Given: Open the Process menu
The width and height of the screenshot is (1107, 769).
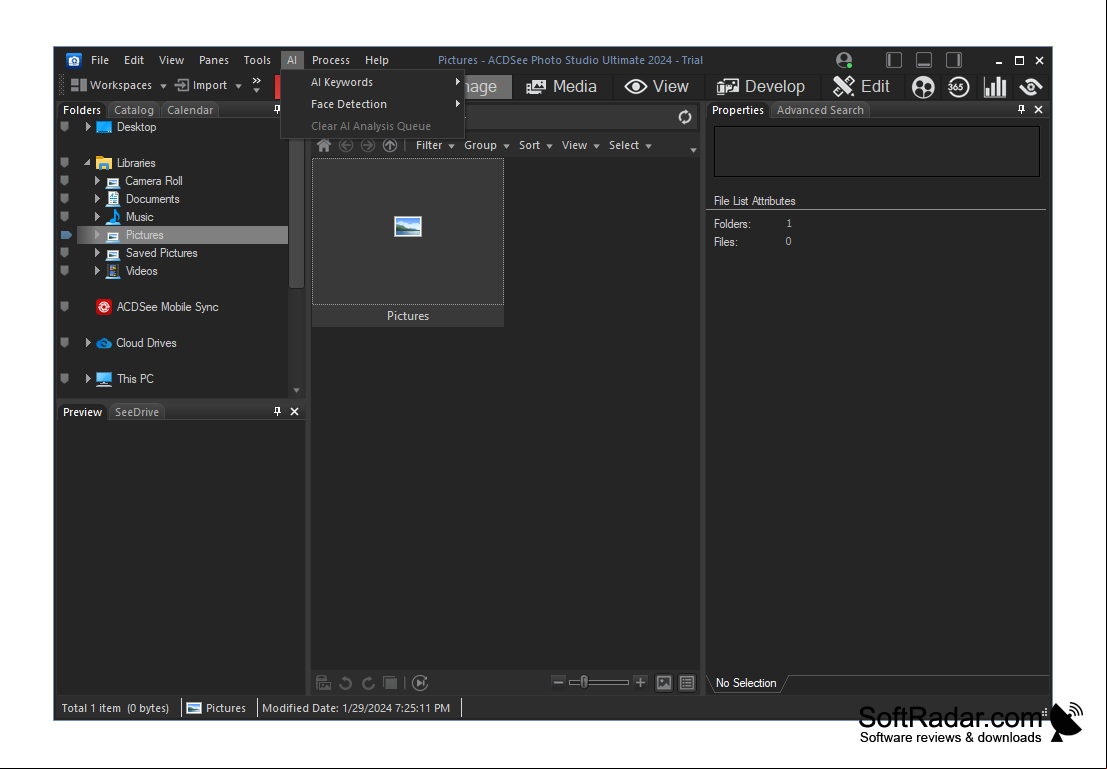Looking at the screenshot, I should point(331,61).
